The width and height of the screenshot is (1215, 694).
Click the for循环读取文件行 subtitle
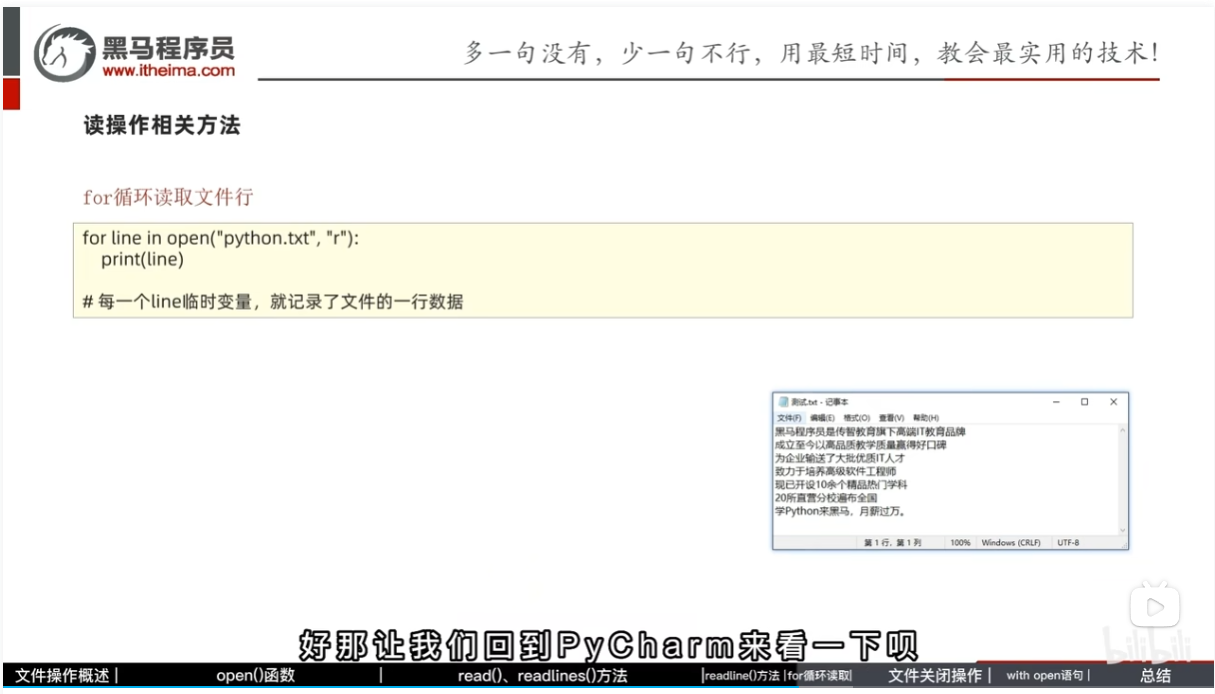tap(167, 197)
